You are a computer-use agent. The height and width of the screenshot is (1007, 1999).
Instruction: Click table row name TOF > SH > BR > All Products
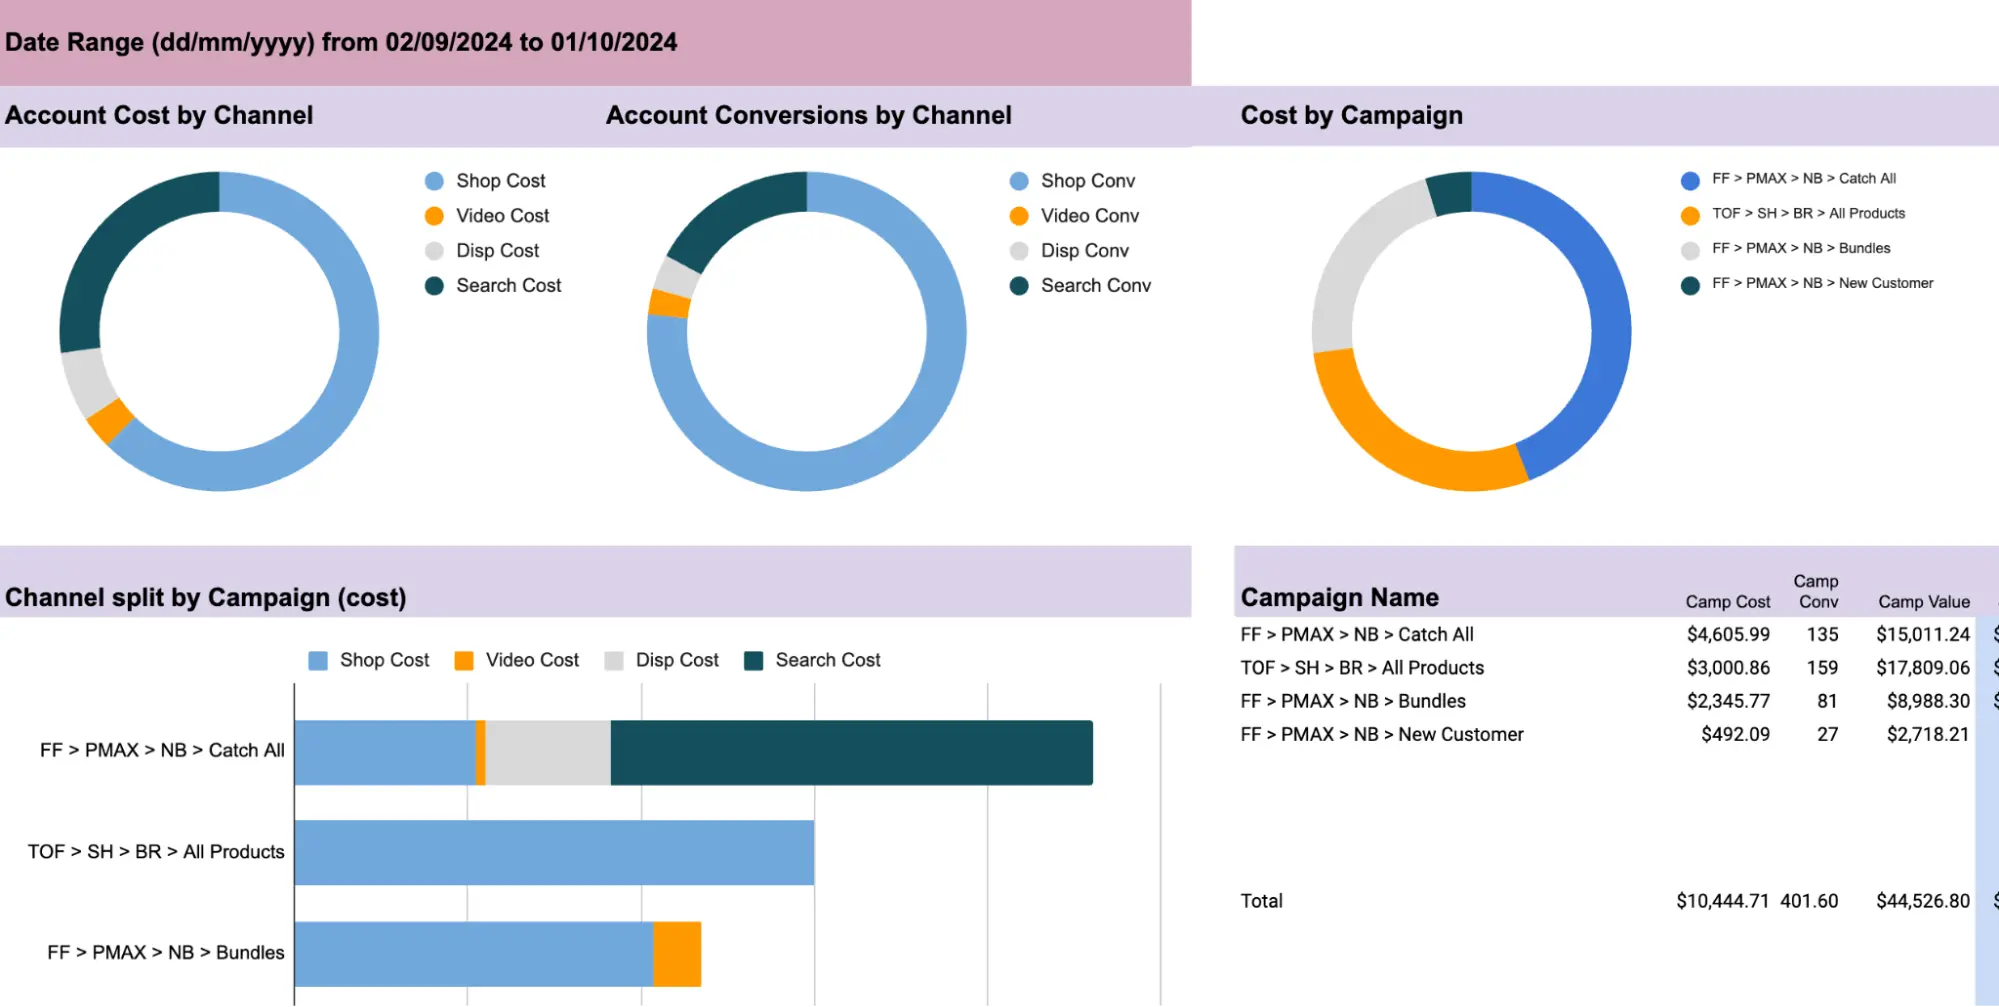pyautogui.click(x=1362, y=668)
